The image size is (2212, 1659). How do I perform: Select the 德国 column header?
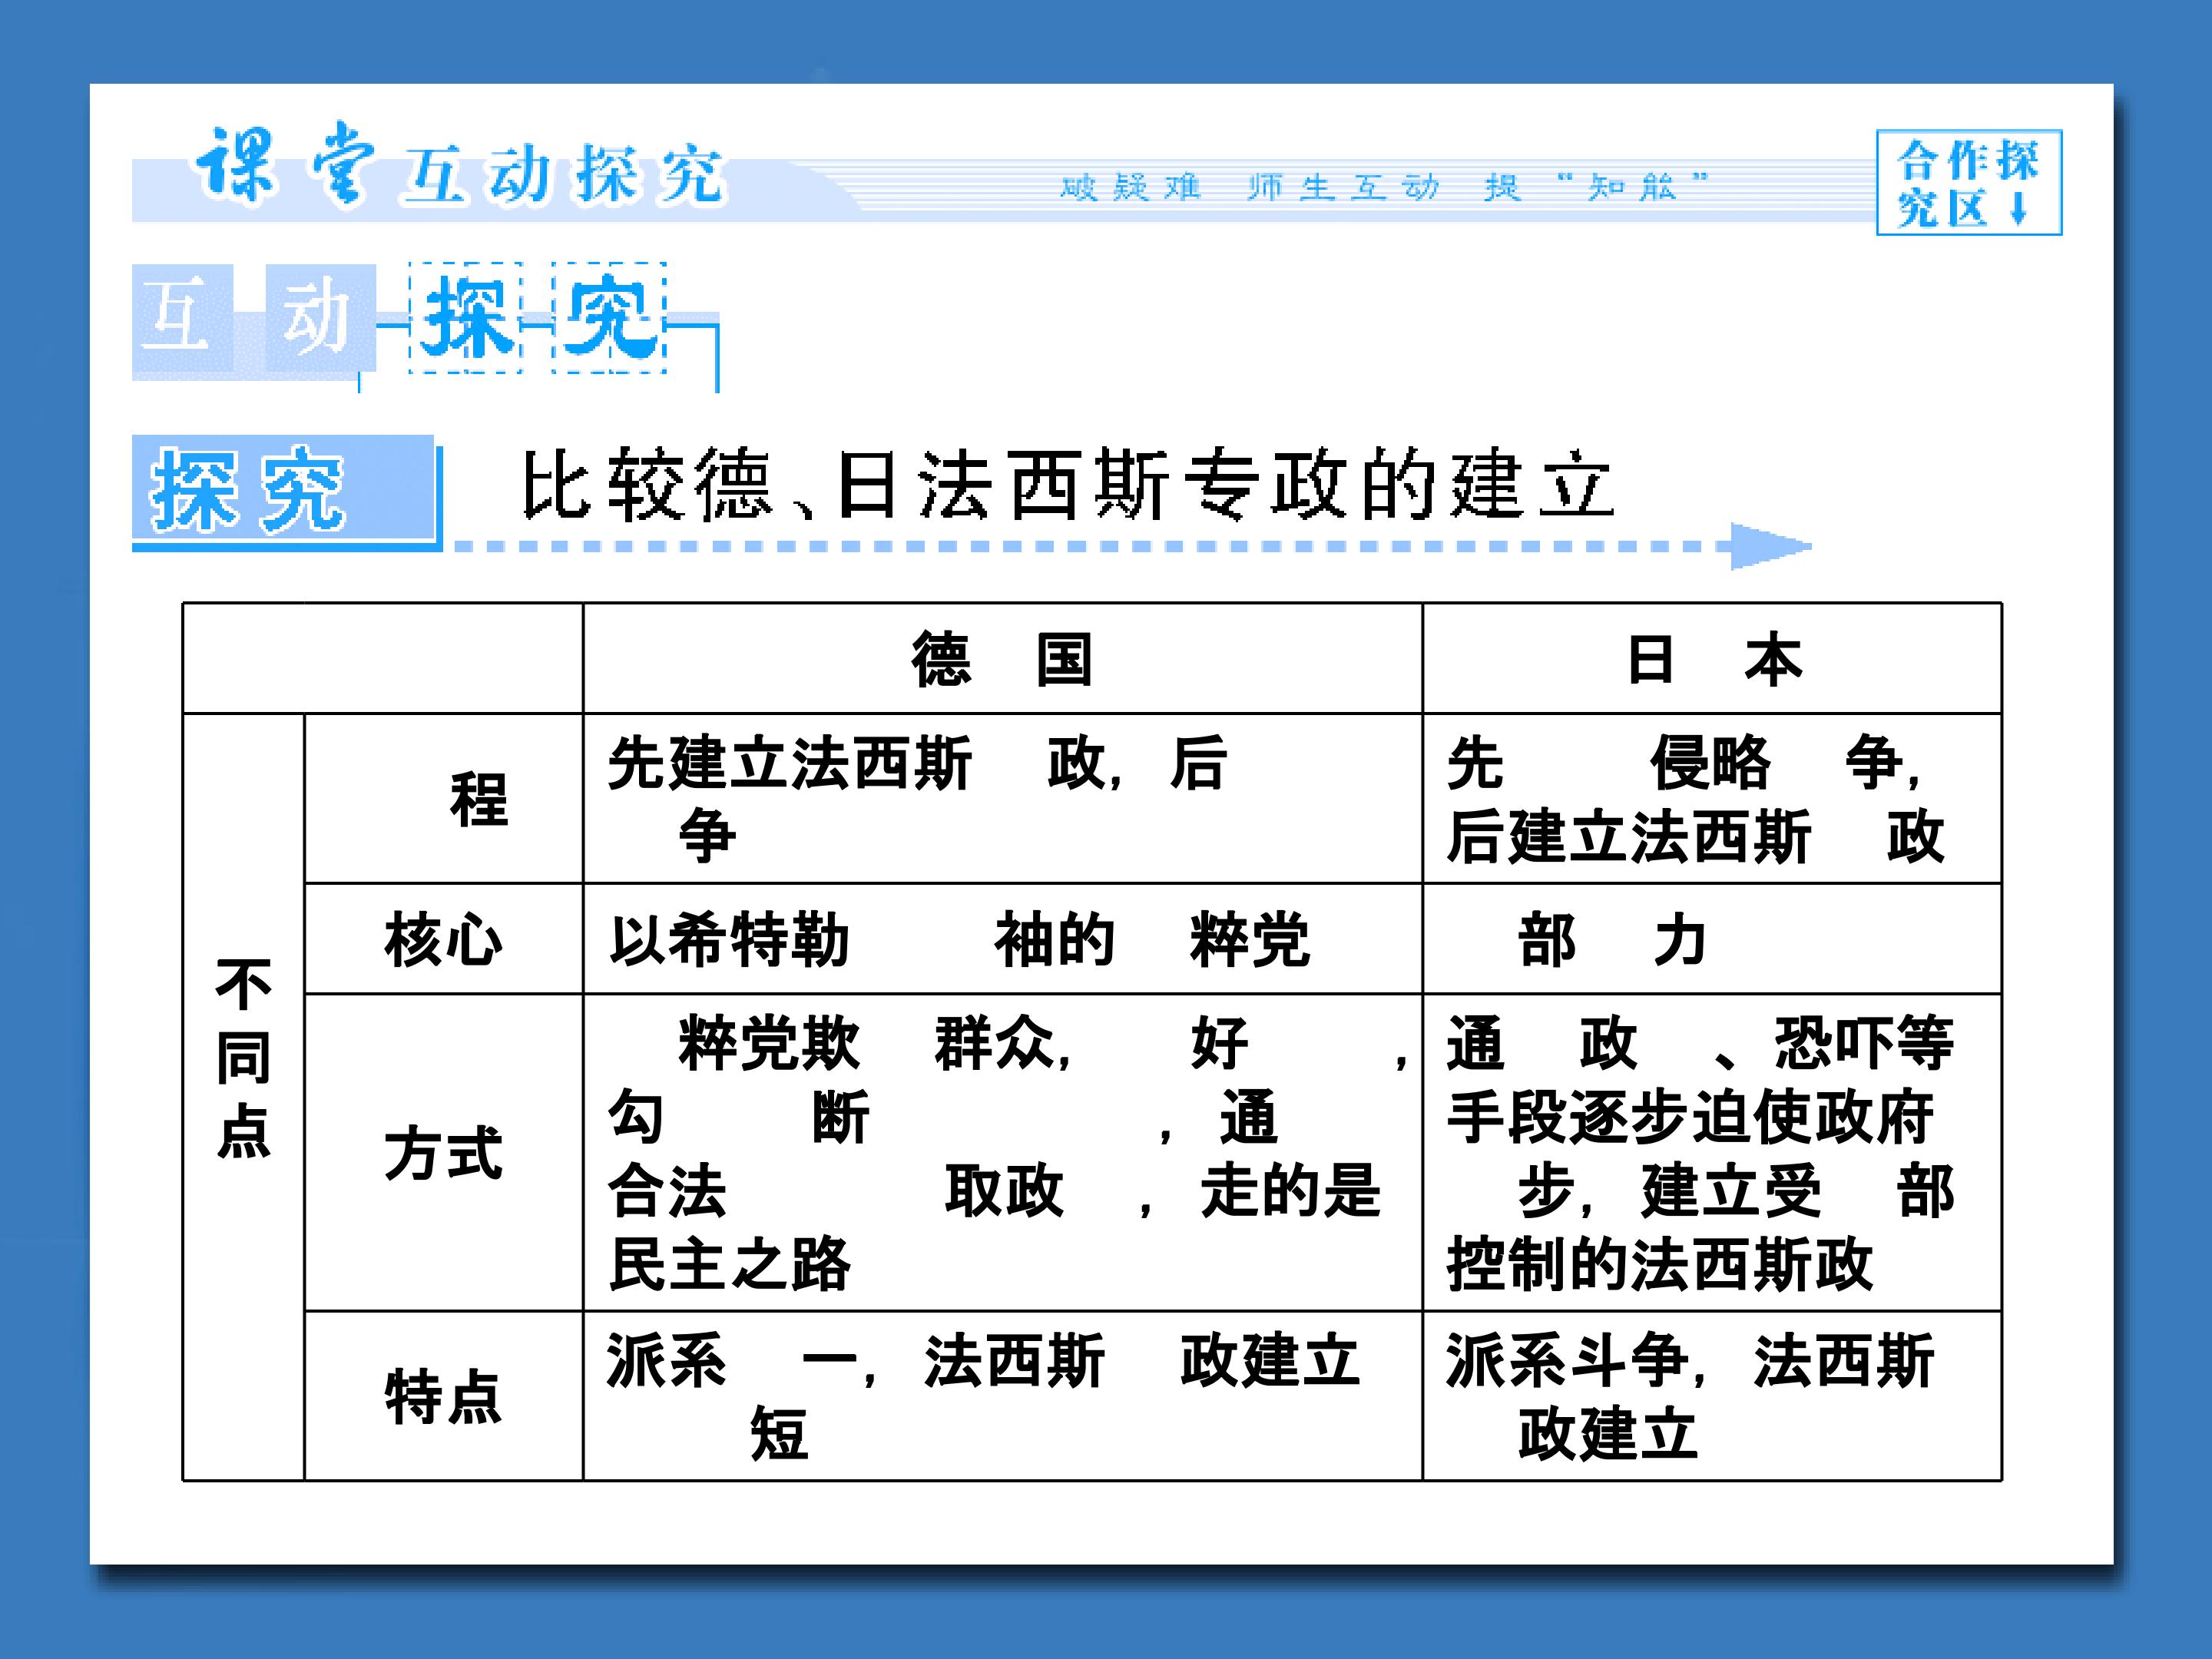(1002, 659)
